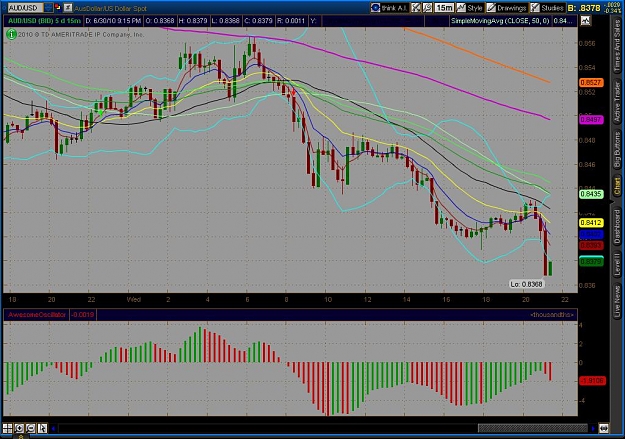Click the green 0.8379 last price bubble

click(591, 262)
